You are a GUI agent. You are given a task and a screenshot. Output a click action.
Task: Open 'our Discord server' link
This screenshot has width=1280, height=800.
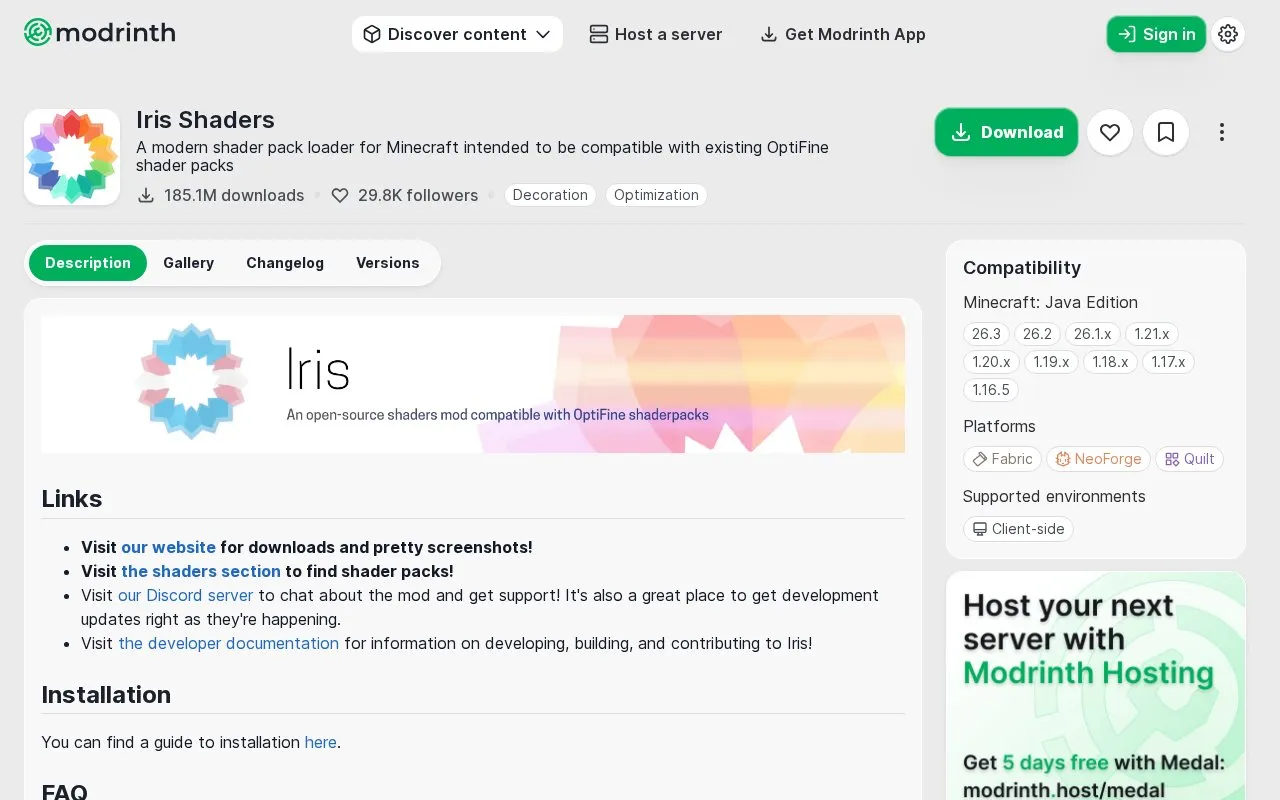[185, 595]
